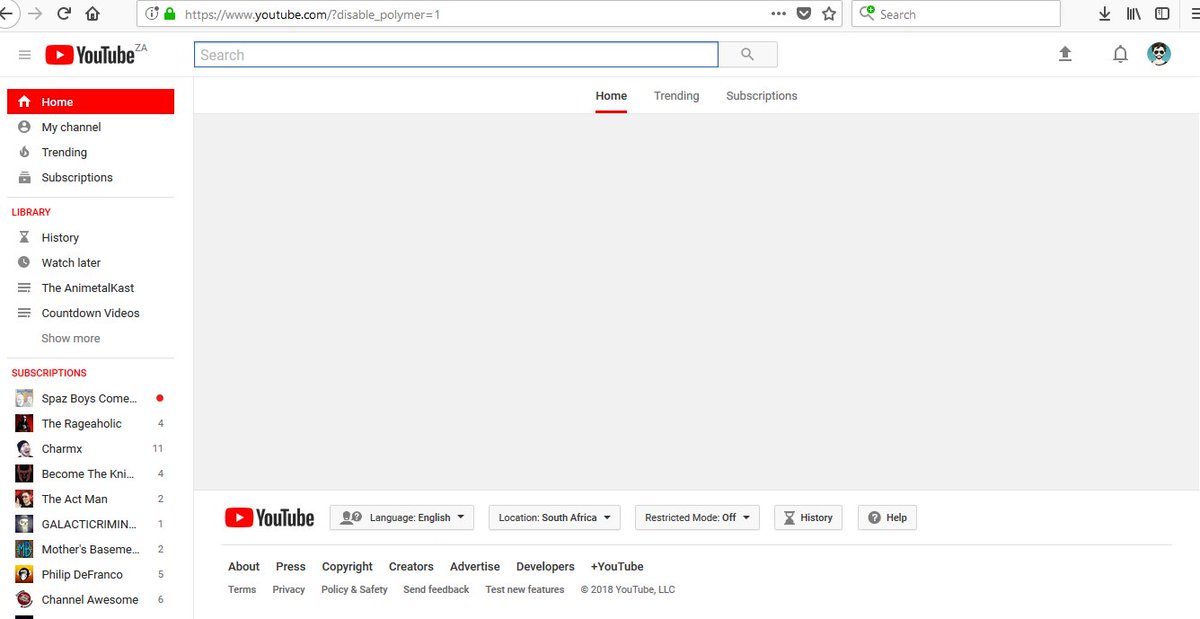This screenshot has width=1200, height=619.
Task: Click the LIBRARY section header
Action: pos(31,212)
